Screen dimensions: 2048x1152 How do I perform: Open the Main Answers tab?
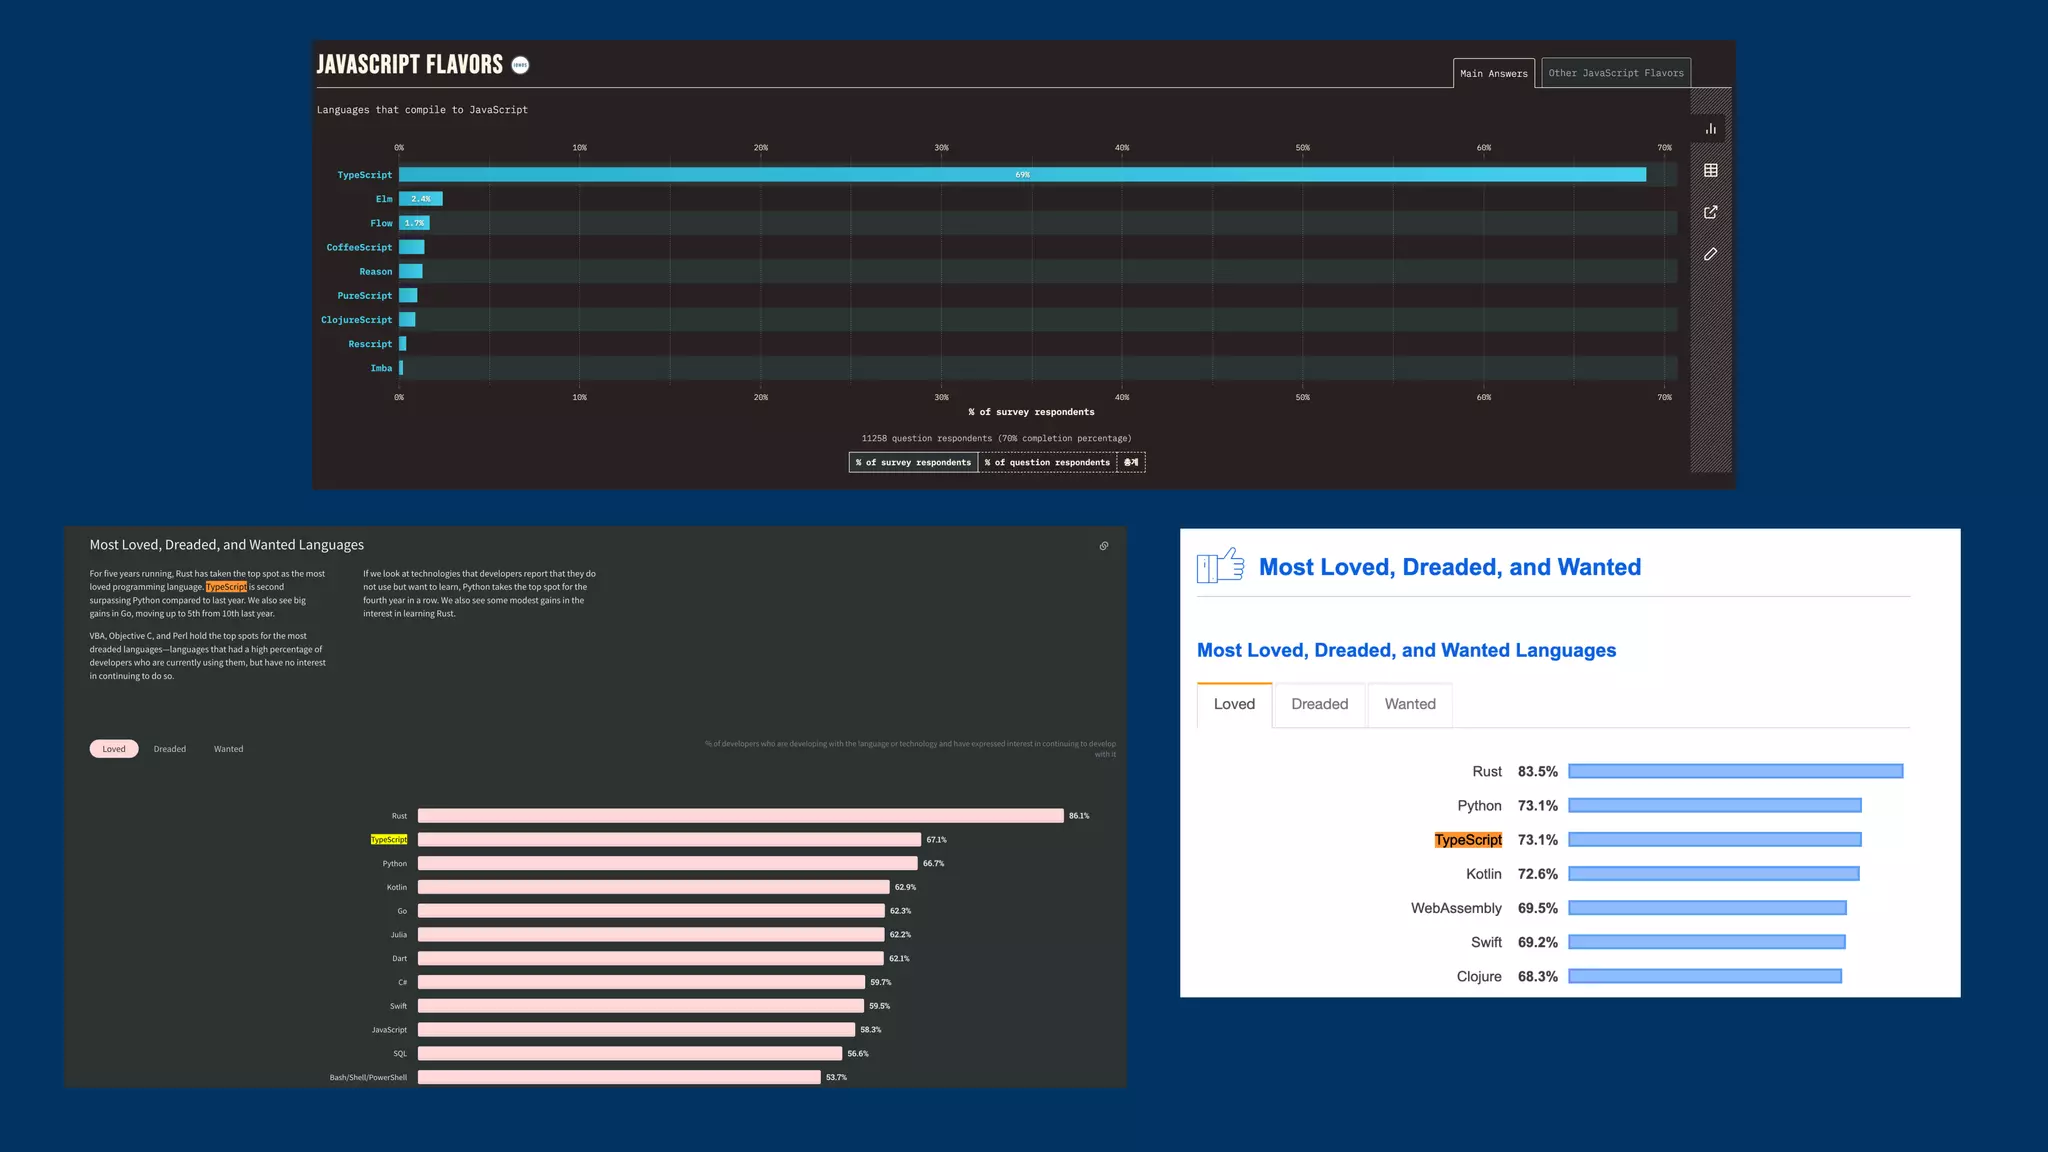1493,73
